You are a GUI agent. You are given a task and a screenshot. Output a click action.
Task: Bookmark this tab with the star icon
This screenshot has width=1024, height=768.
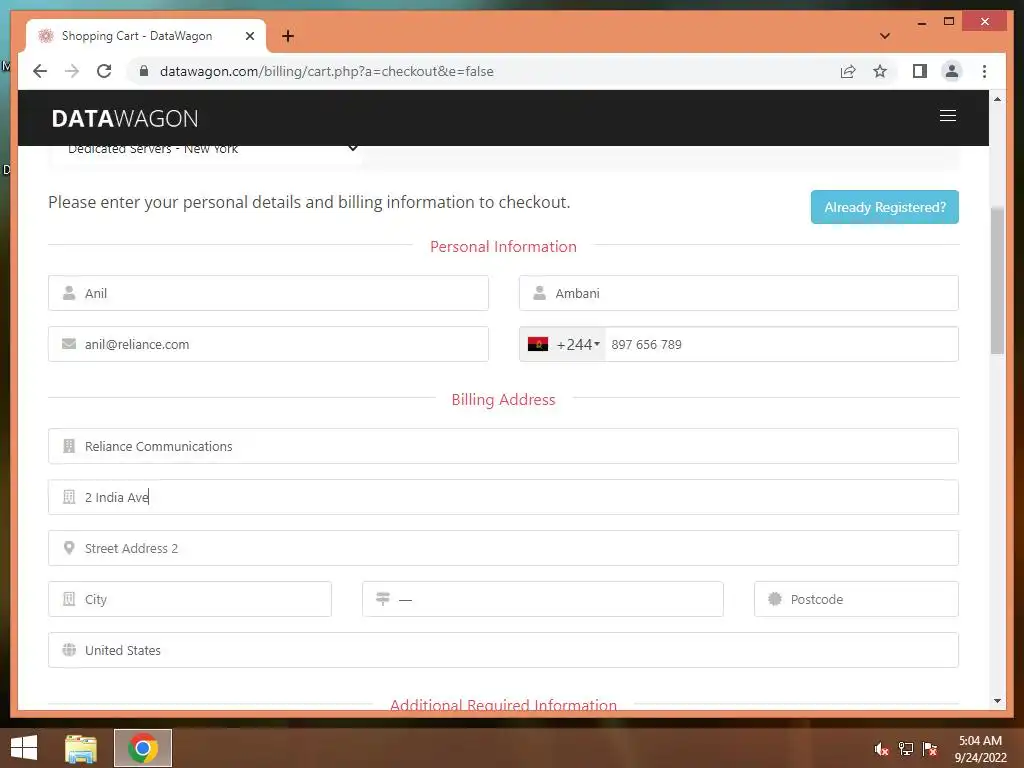point(880,71)
